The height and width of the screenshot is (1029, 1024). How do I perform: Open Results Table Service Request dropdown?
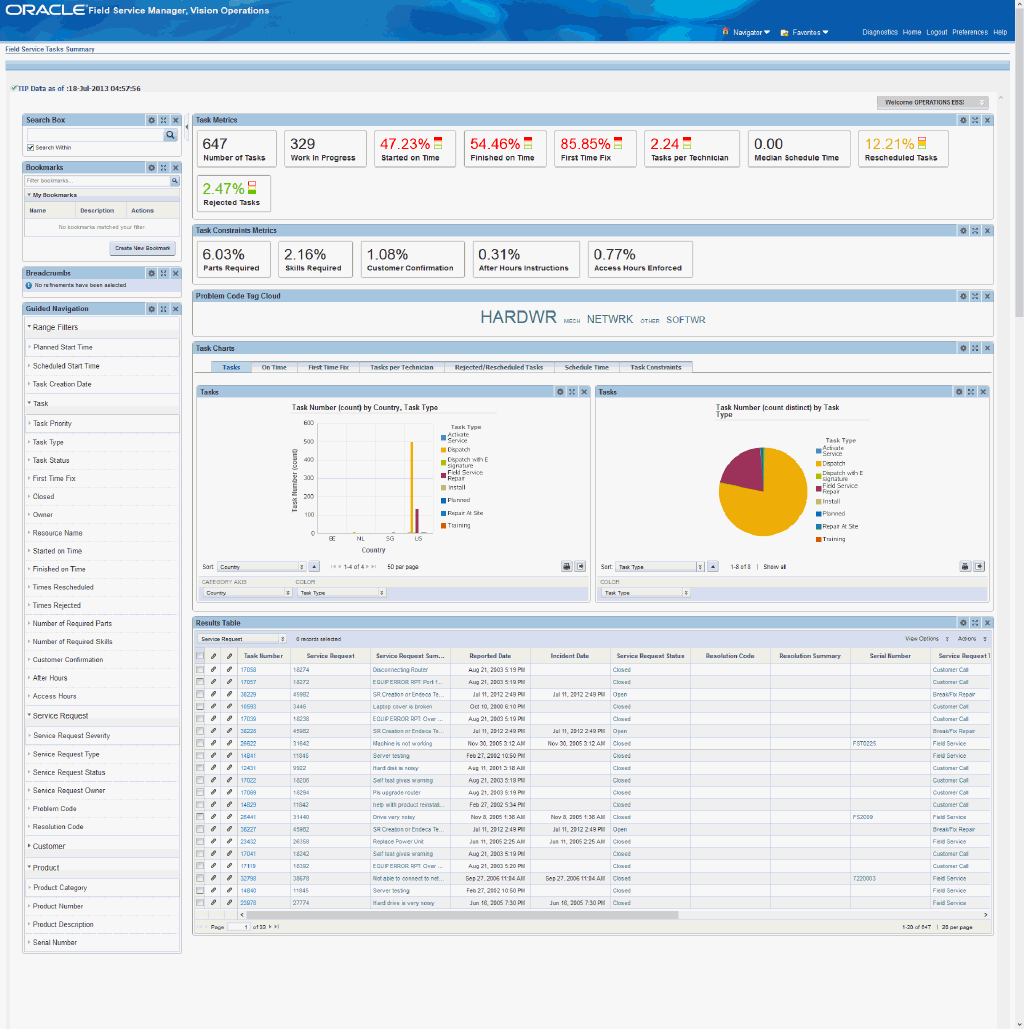(x=242, y=639)
